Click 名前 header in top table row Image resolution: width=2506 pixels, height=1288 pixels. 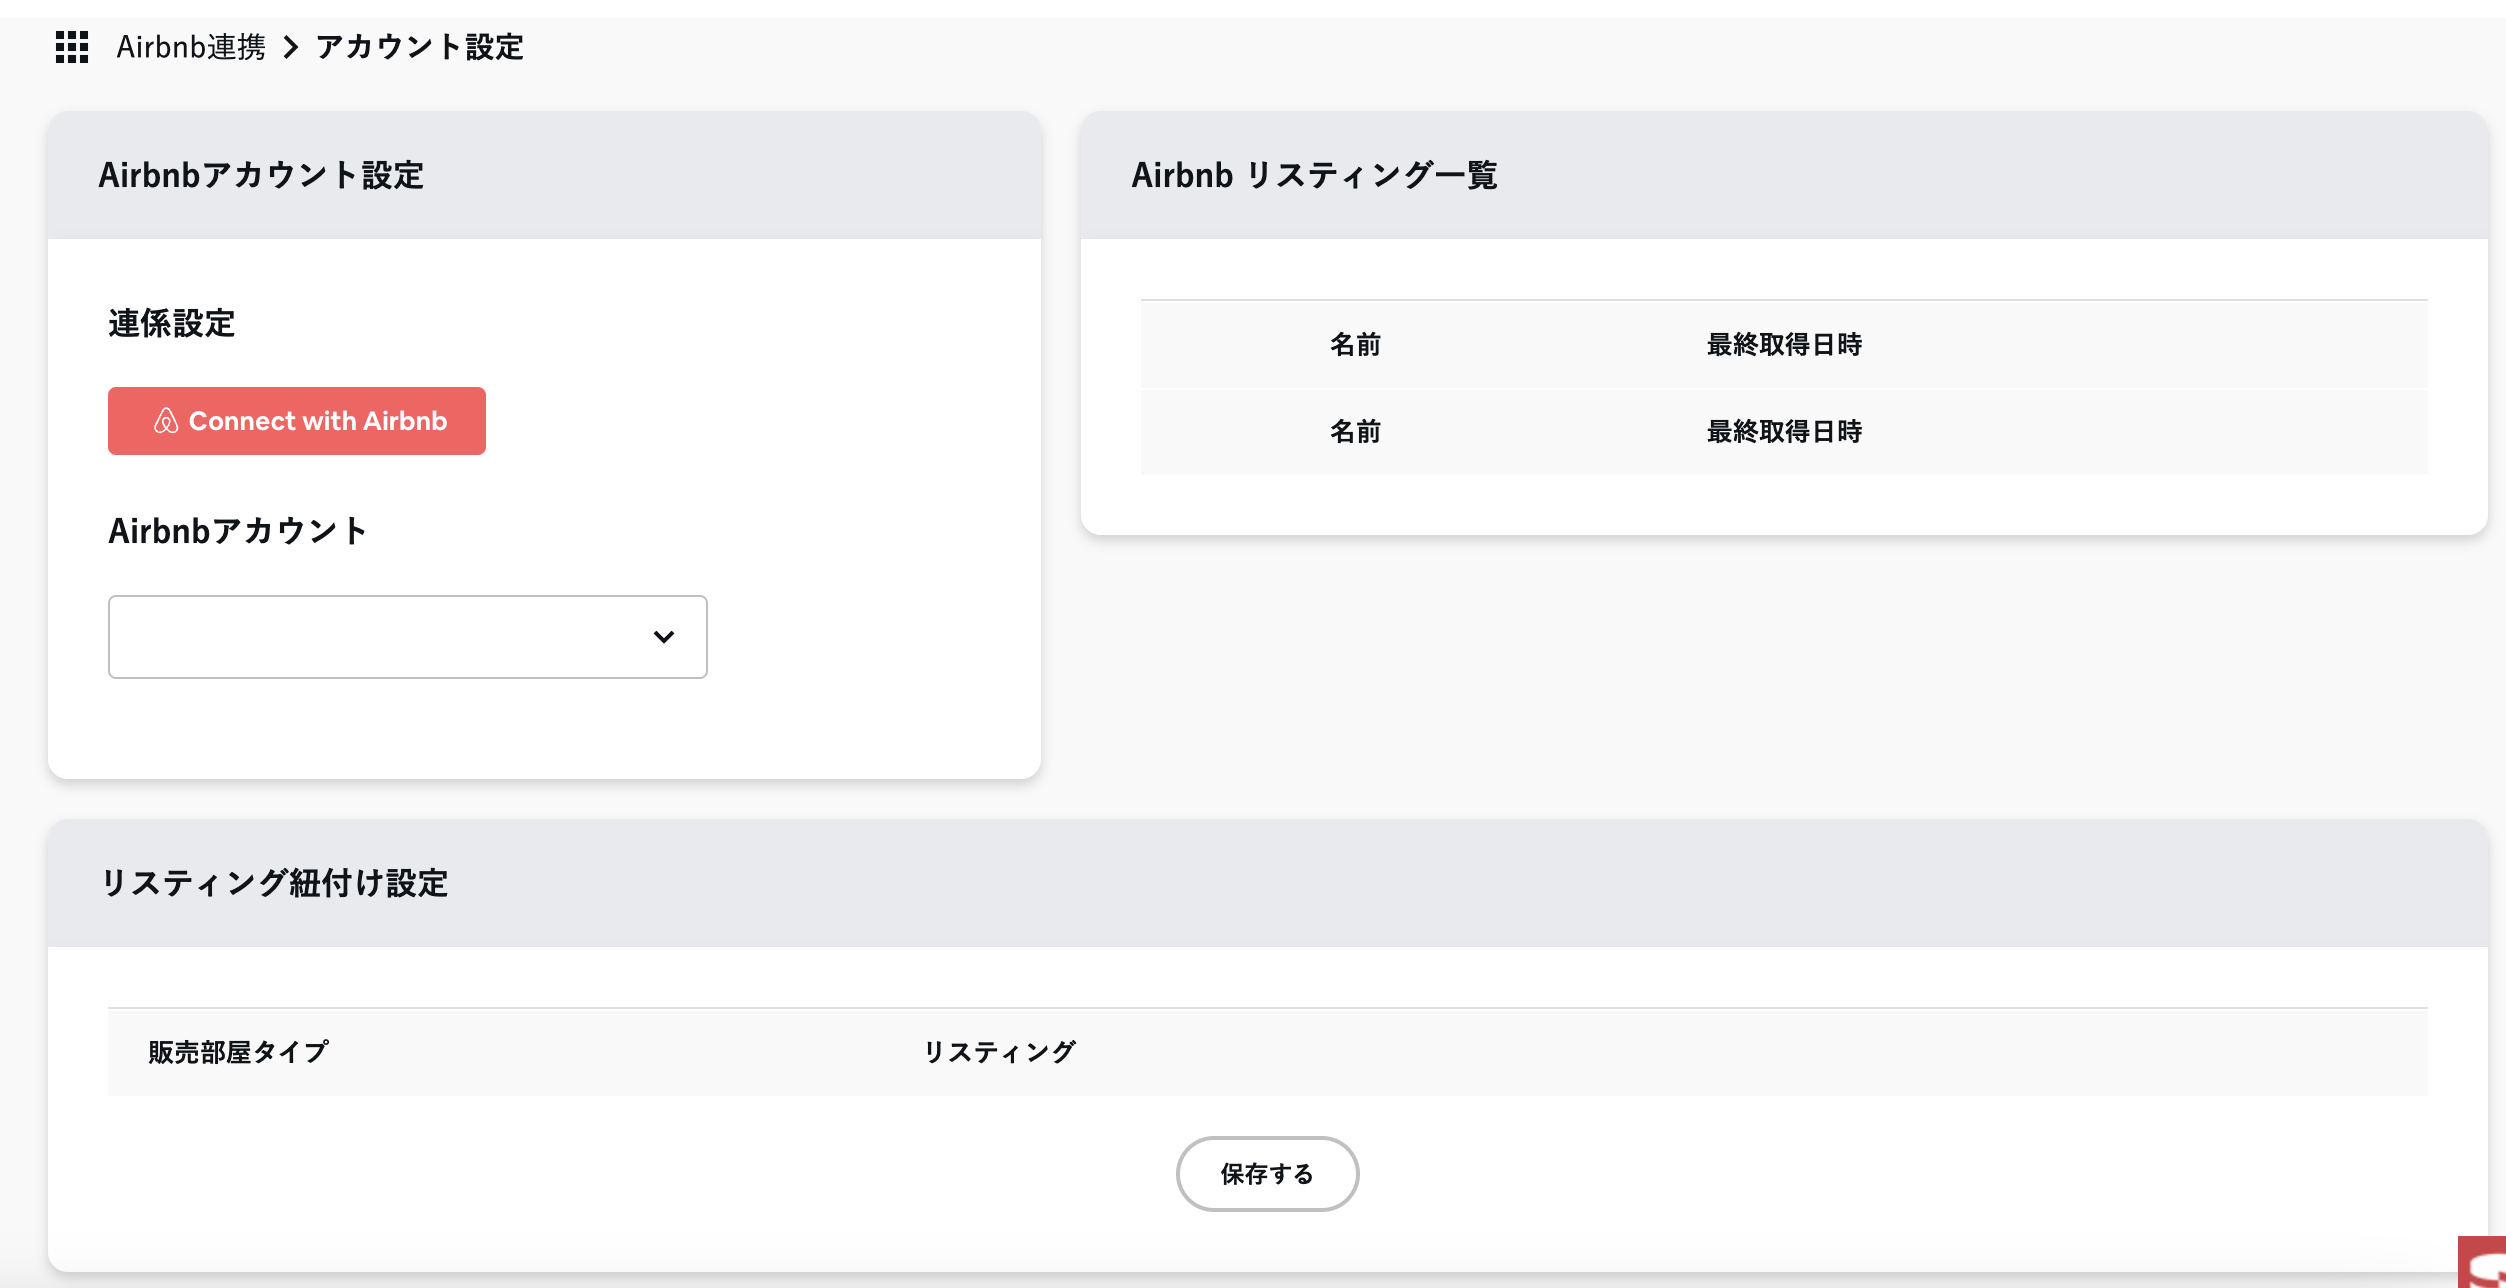[1355, 345]
